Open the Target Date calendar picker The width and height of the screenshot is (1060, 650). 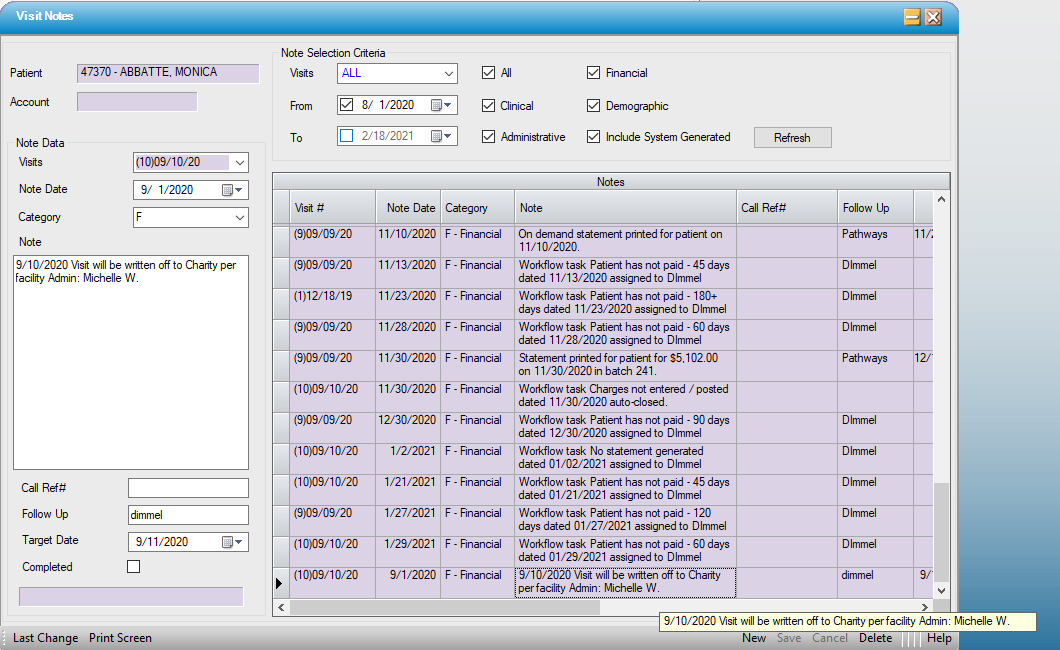tap(231, 542)
